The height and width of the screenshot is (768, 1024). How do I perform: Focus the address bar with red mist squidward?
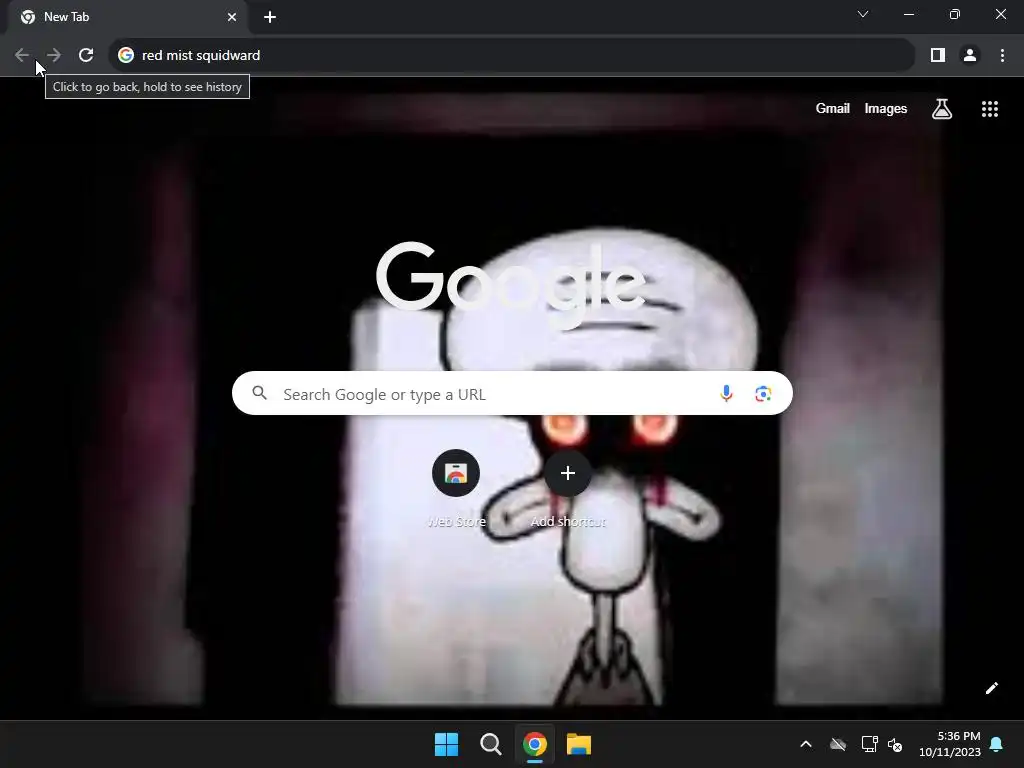coord(512,56)
